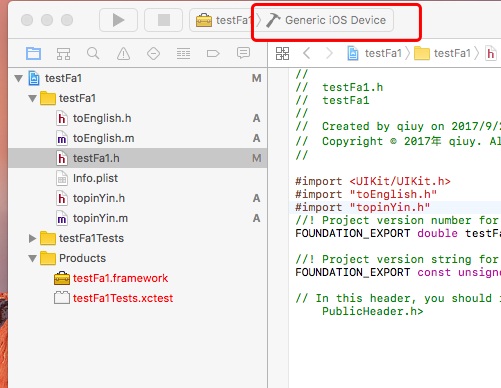Click the hammer icon beside Generic iOS Device
The width and height of the screenshot is (501, 388).
point(273,20)
